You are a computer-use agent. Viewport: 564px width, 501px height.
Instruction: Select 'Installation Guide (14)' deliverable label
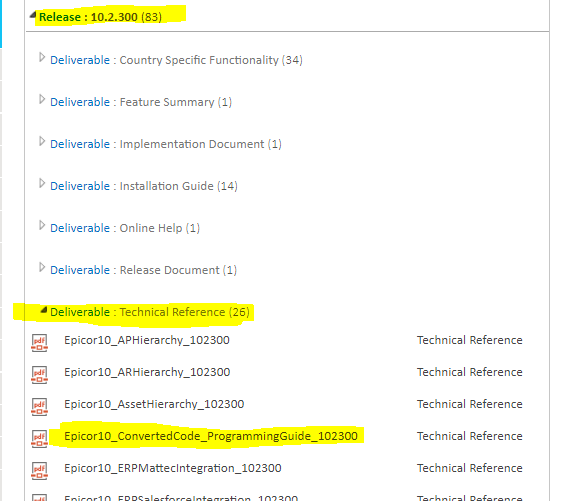(x=178, y=186)
